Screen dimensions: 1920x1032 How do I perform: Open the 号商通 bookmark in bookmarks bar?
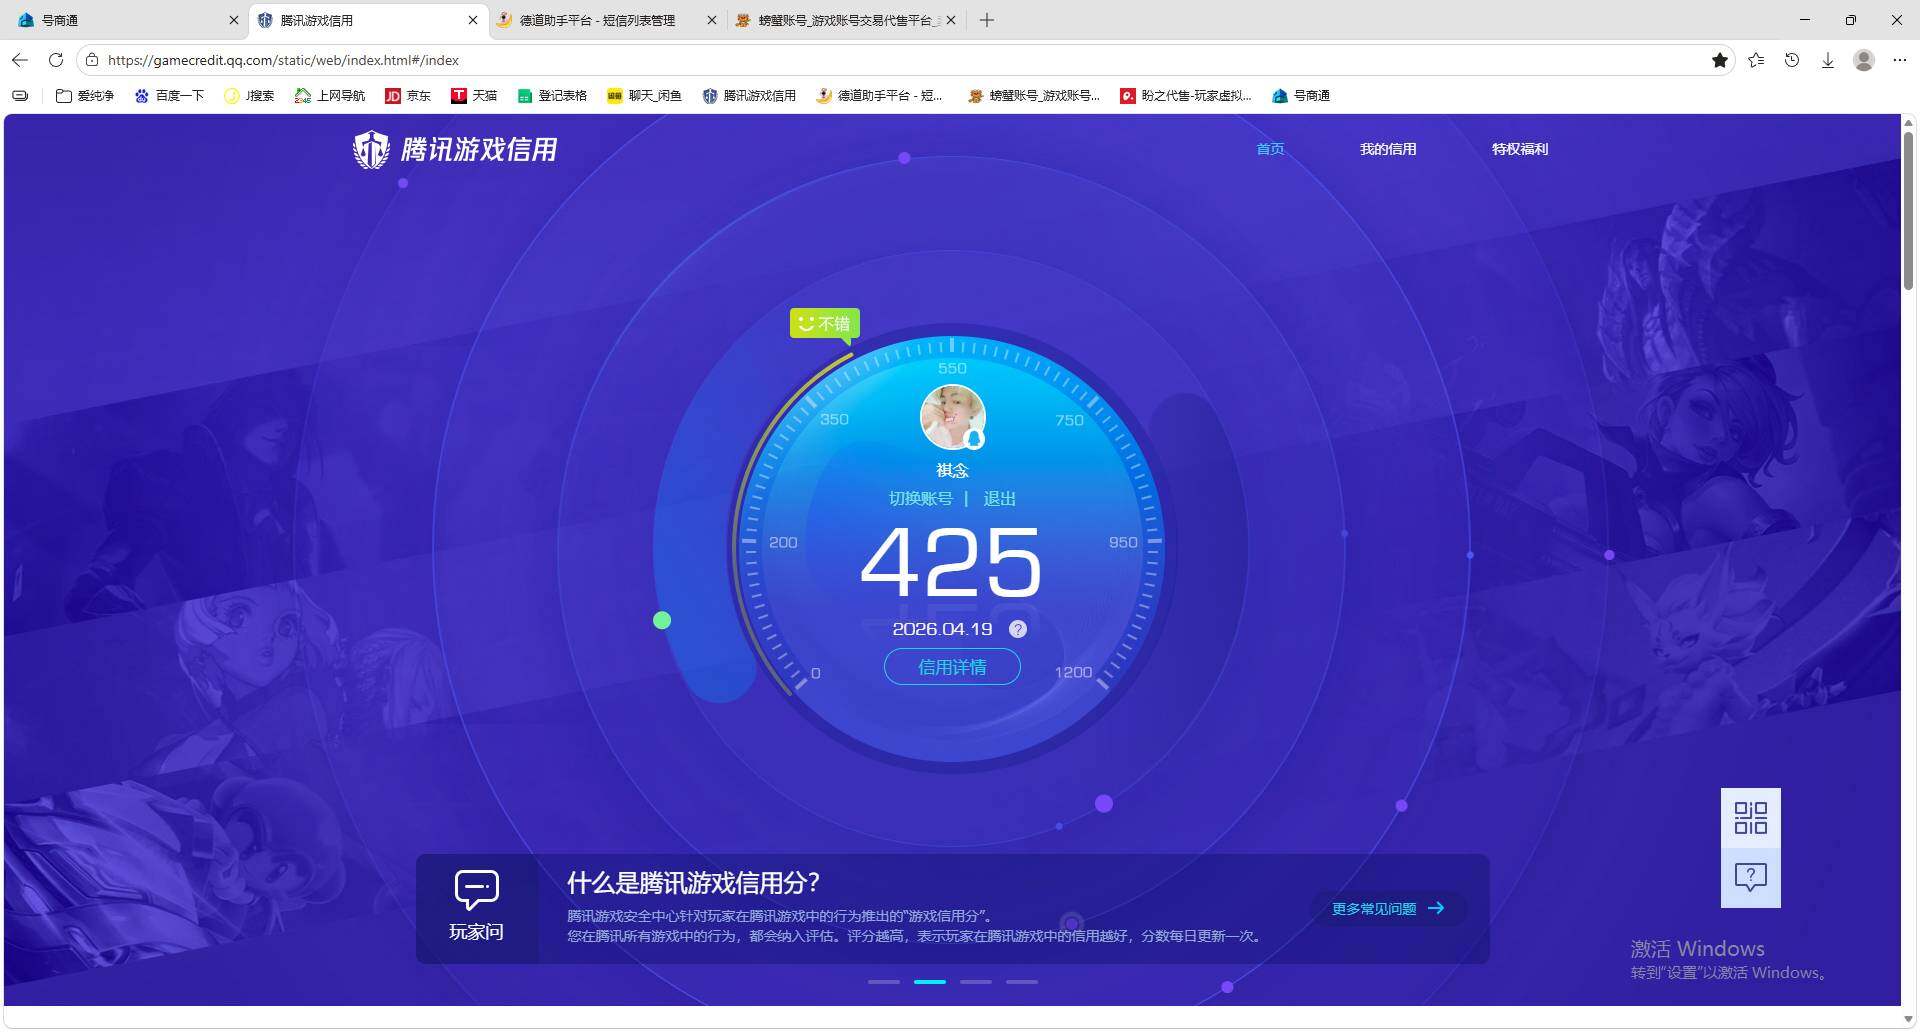[1301, 96]
